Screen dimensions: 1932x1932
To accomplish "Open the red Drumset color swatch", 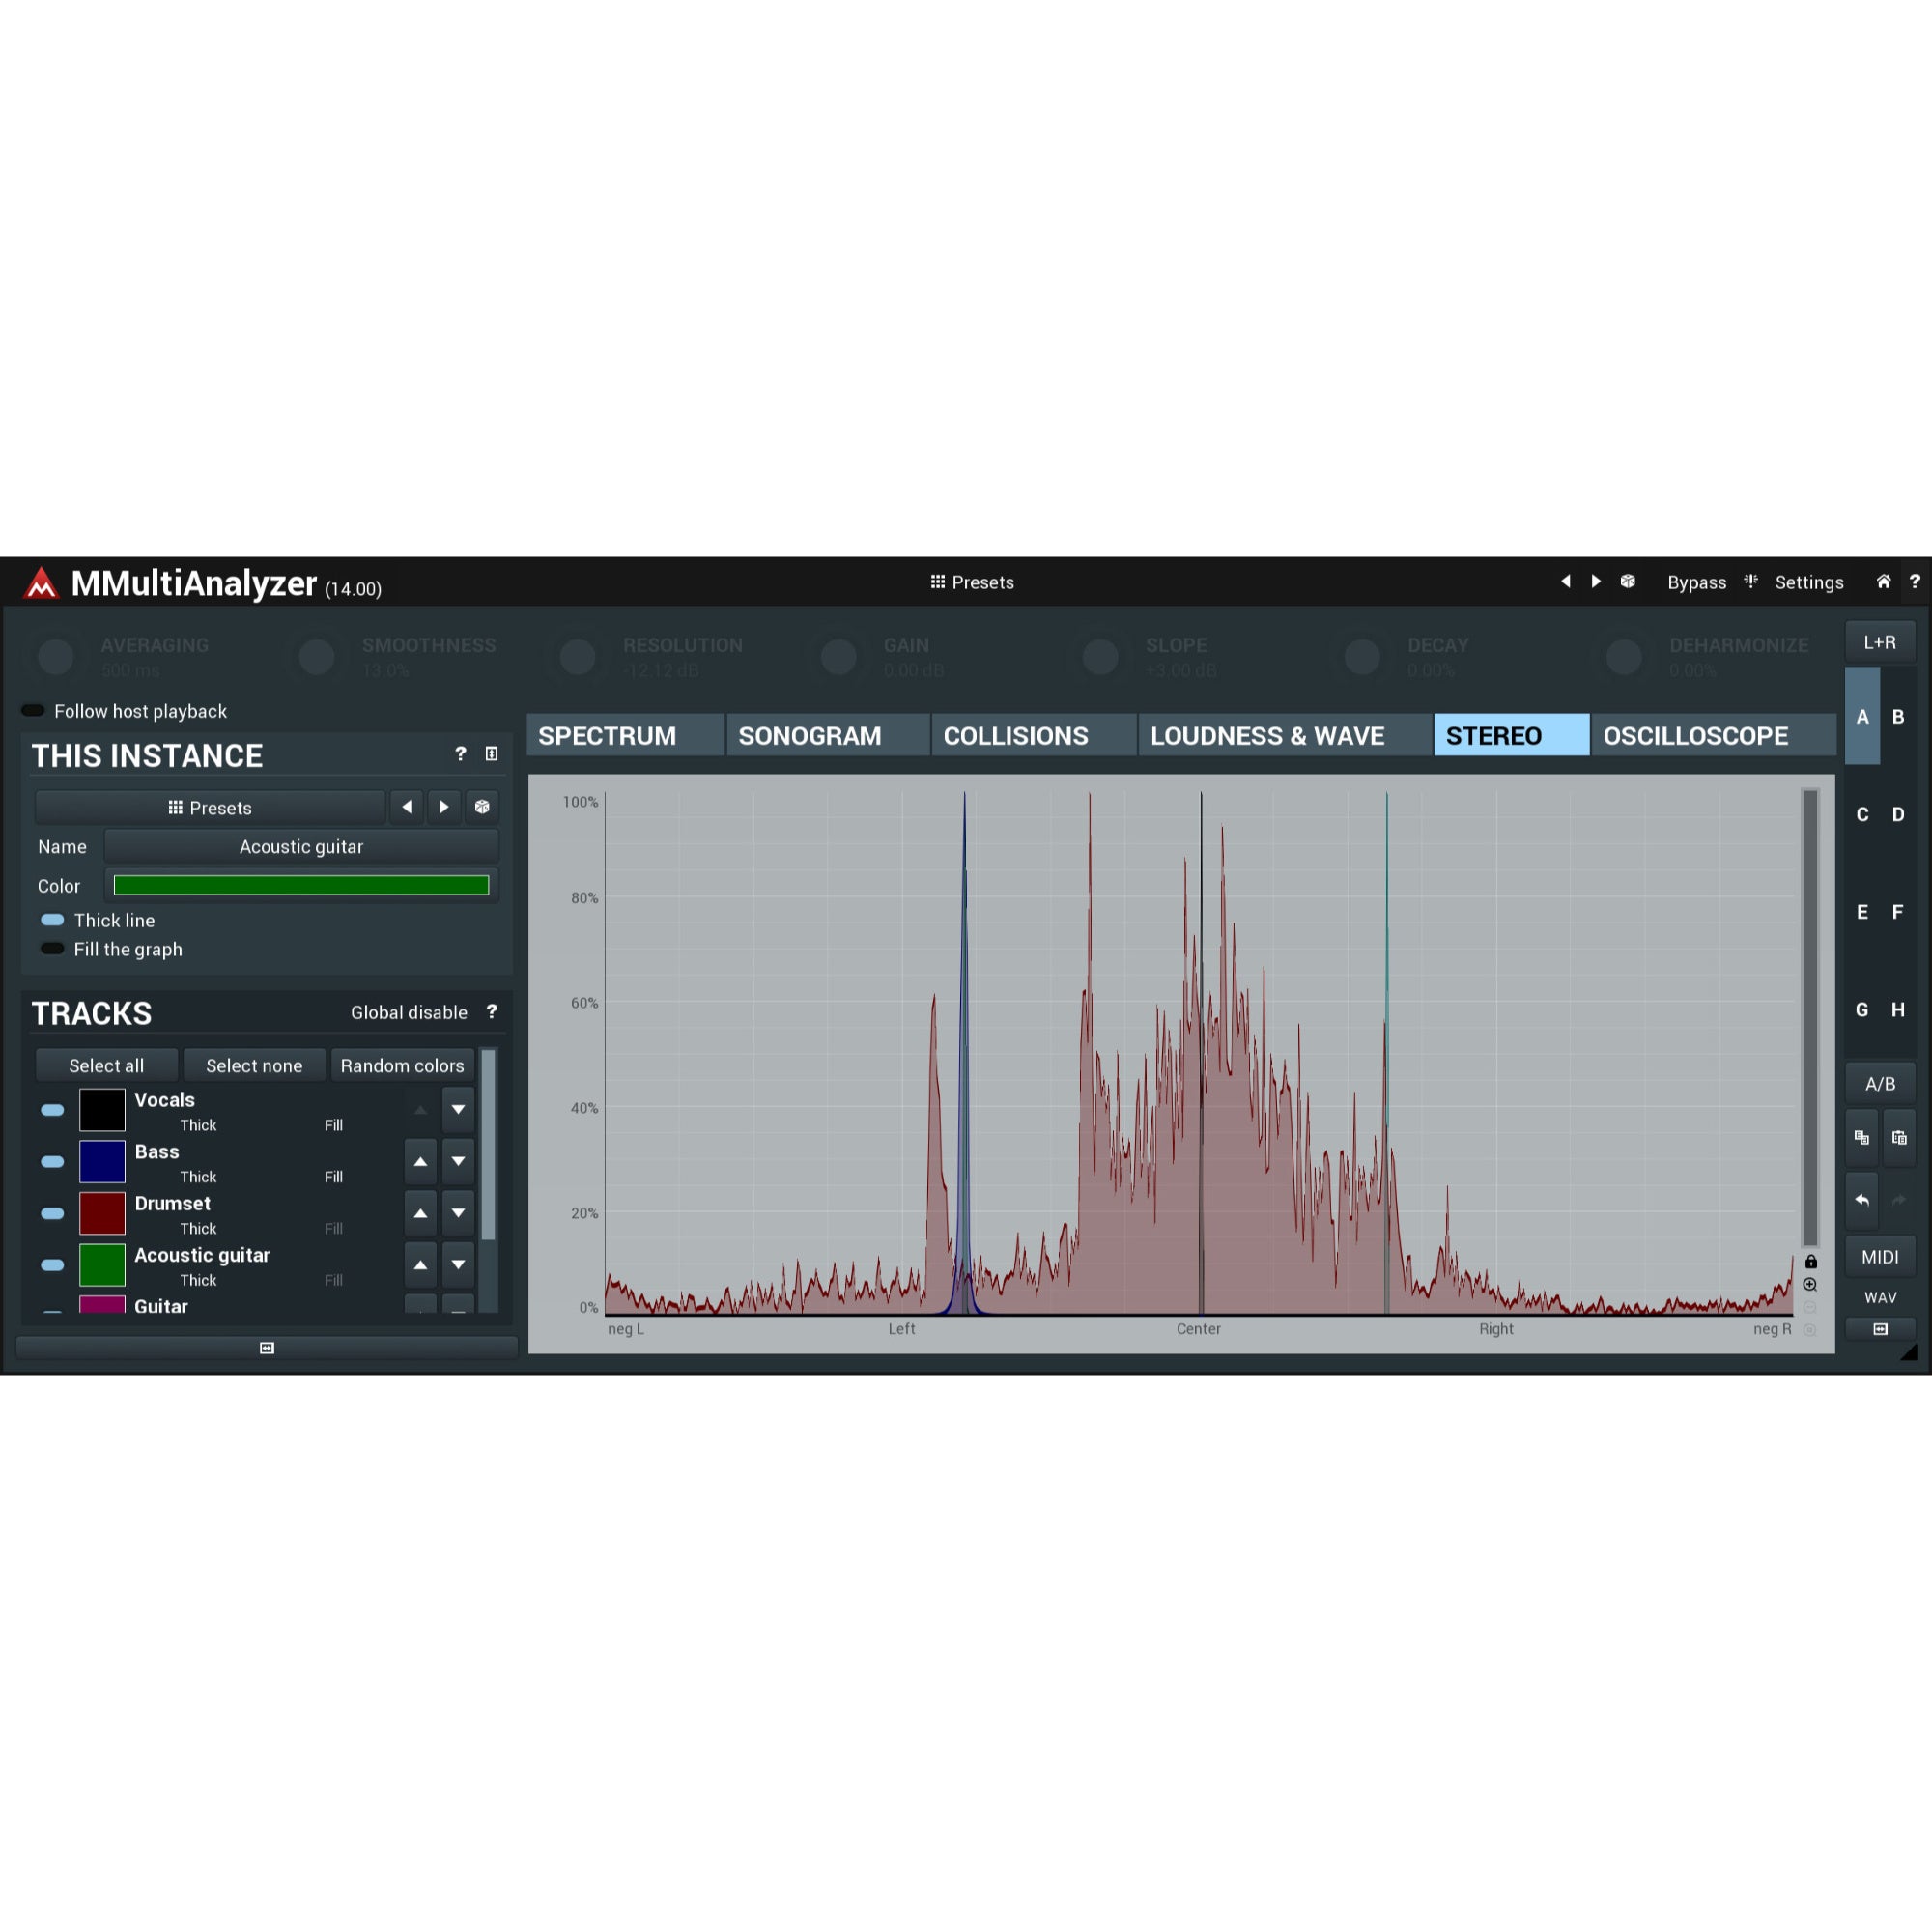I will point(102,1214).
